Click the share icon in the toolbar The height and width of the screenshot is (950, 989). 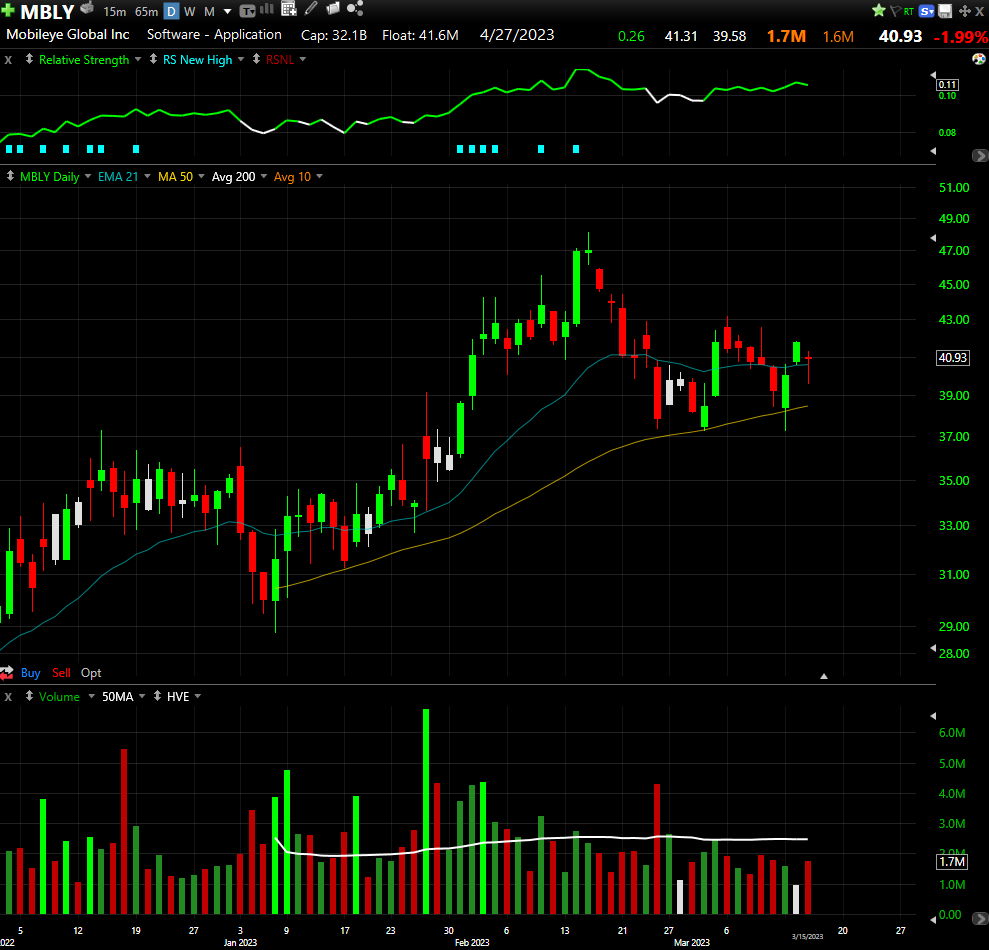click(355, 8)
